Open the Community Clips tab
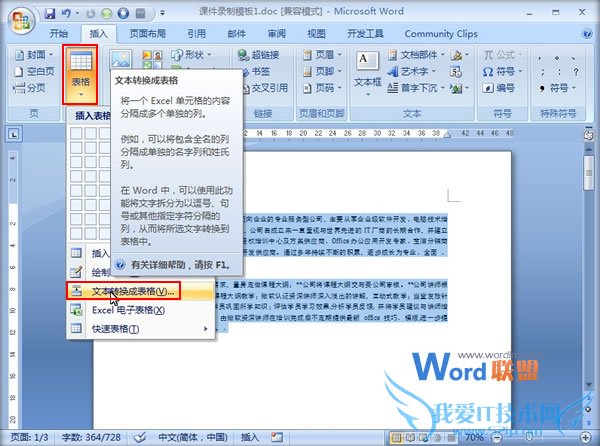The image size is (600, 446). [x=441, y=34]
